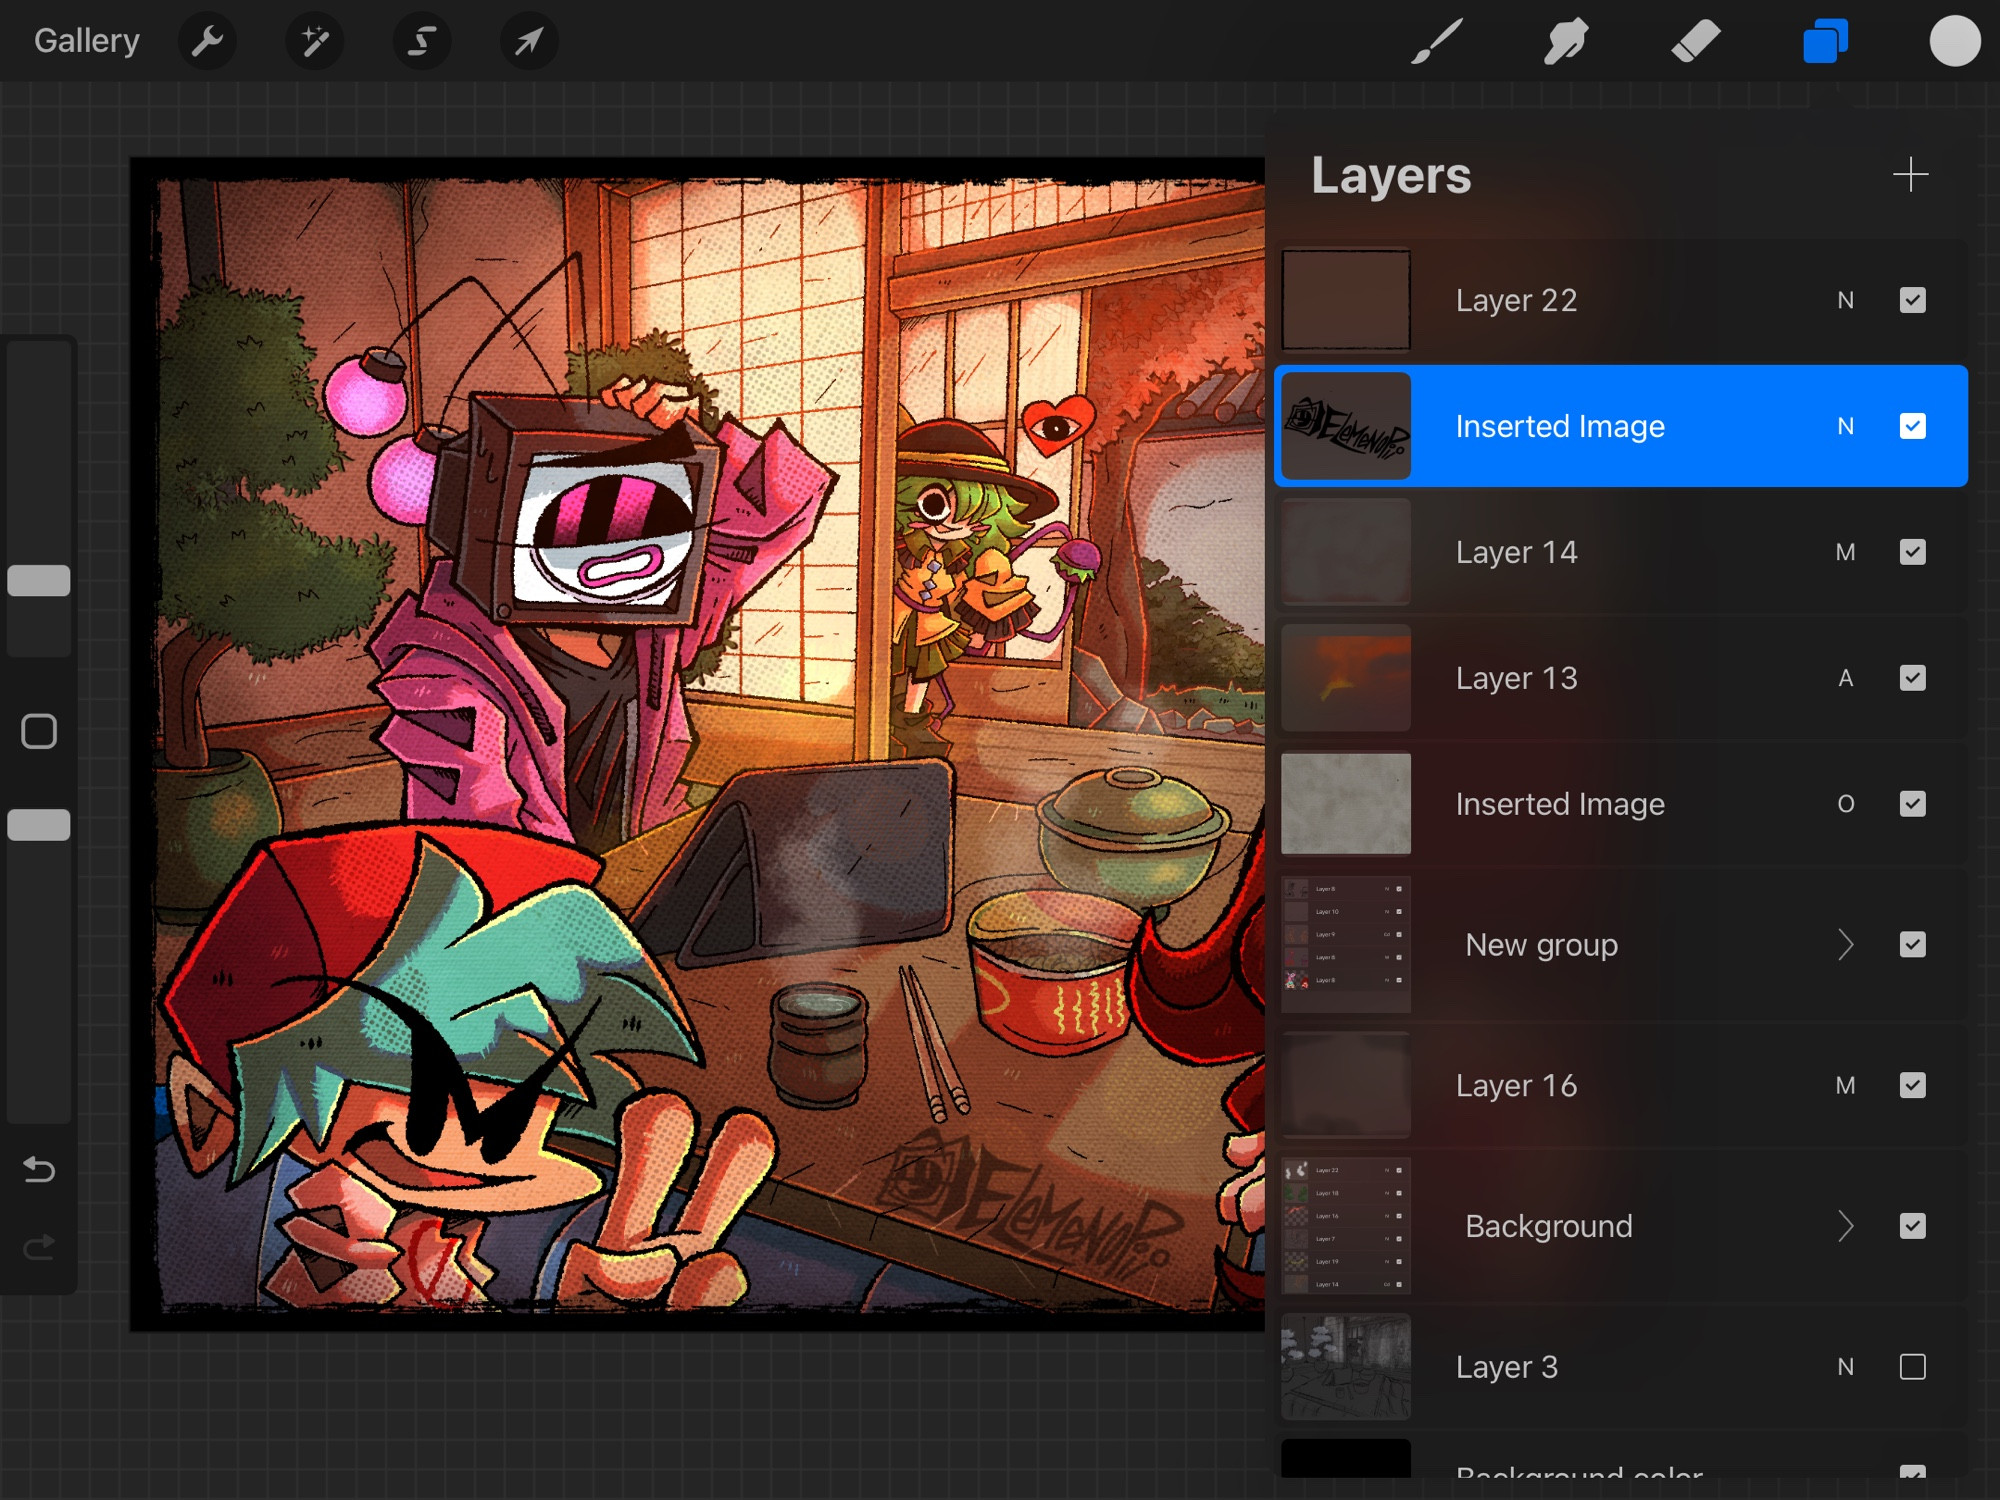Open the Adjustments magic wand menu

pyautogui.click(x=315, y=41)
